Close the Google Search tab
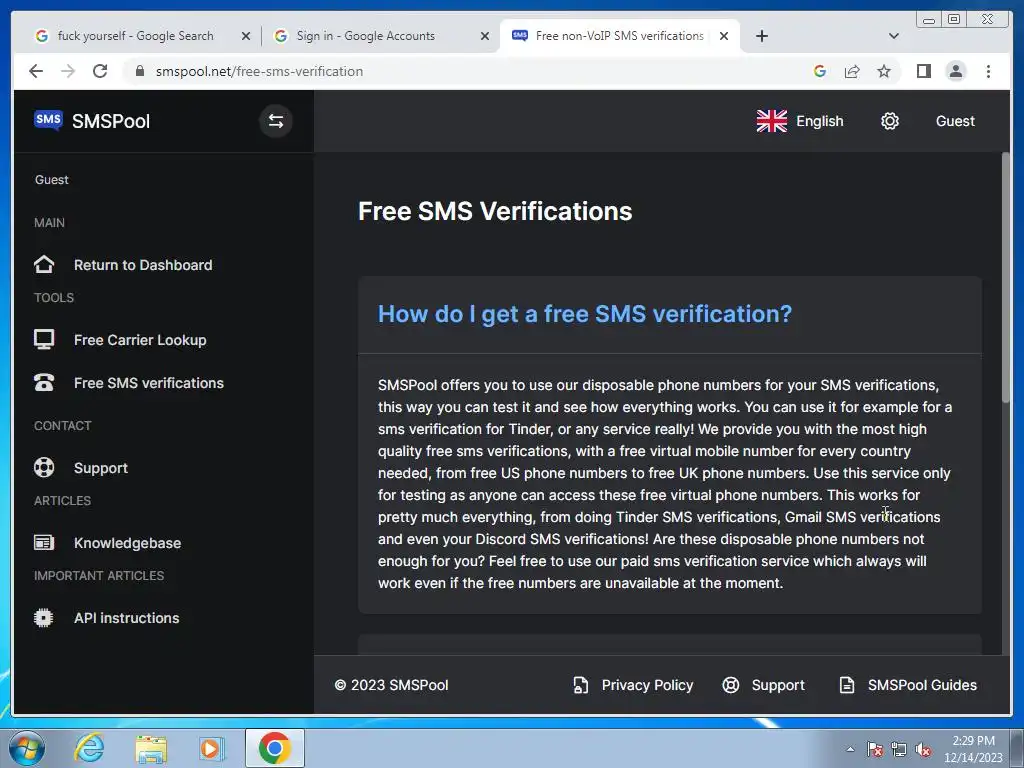1024x768 pixels. click(246, 36)
